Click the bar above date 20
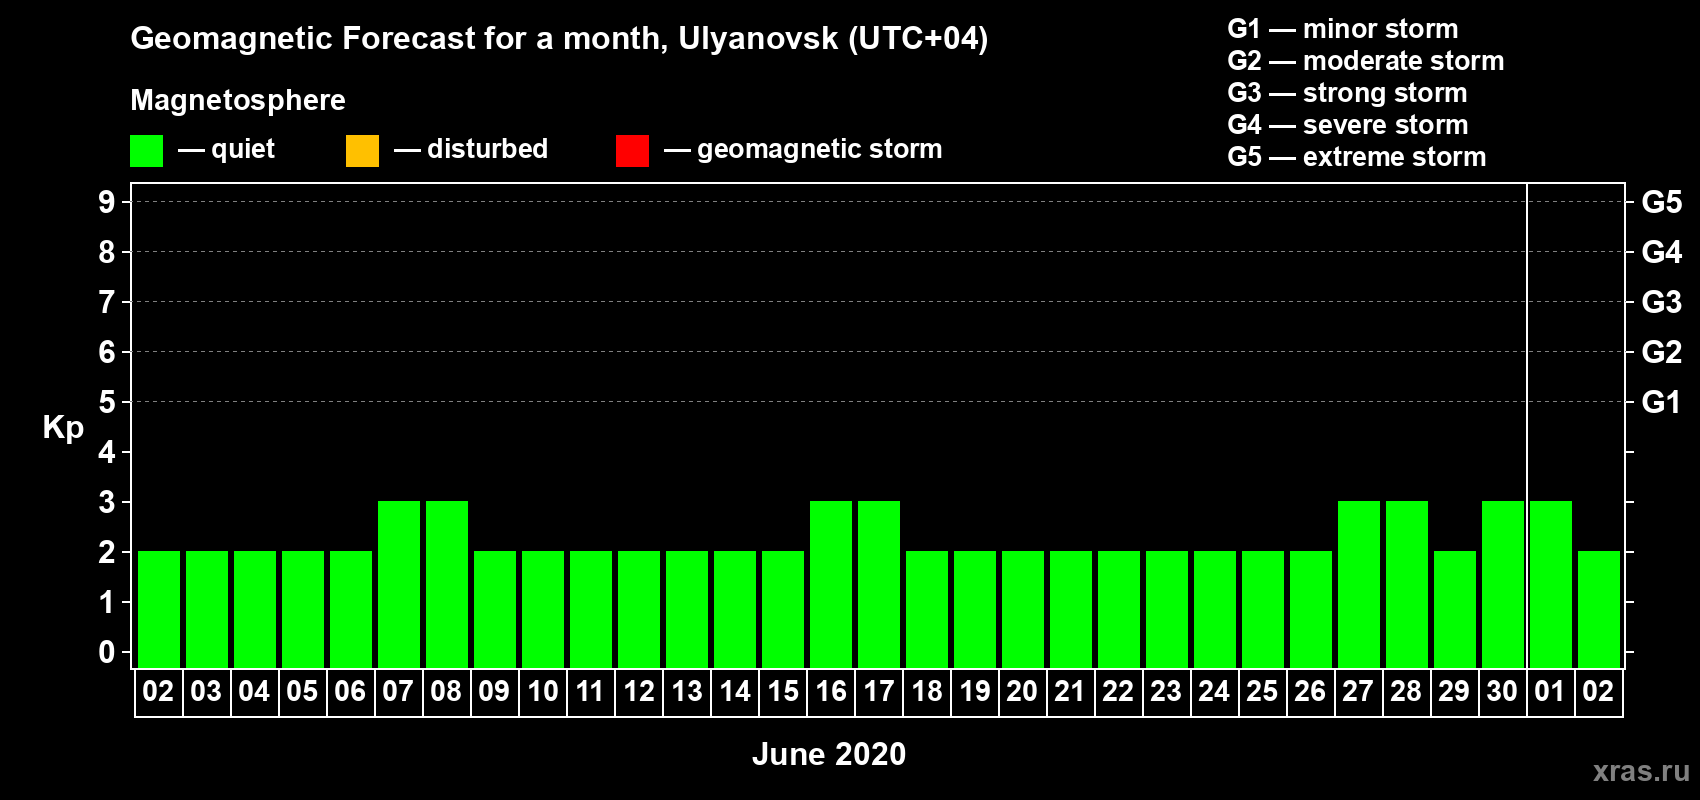Image resolution: width=1700 pixels, height=800 pixels. pos(1023,609)
